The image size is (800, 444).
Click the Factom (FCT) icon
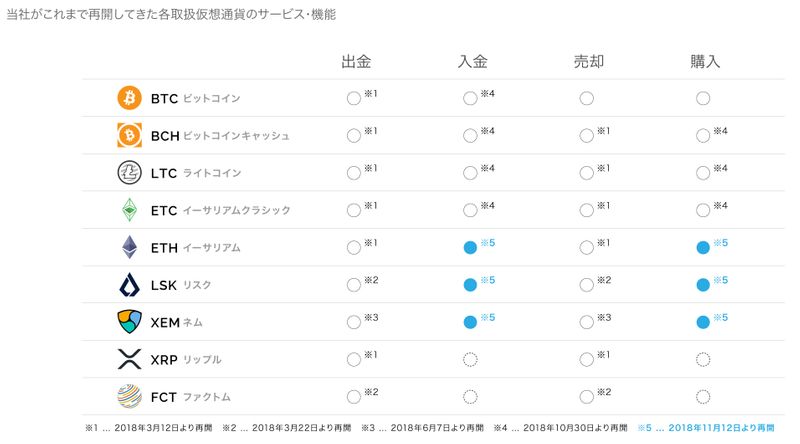(130, 396)
